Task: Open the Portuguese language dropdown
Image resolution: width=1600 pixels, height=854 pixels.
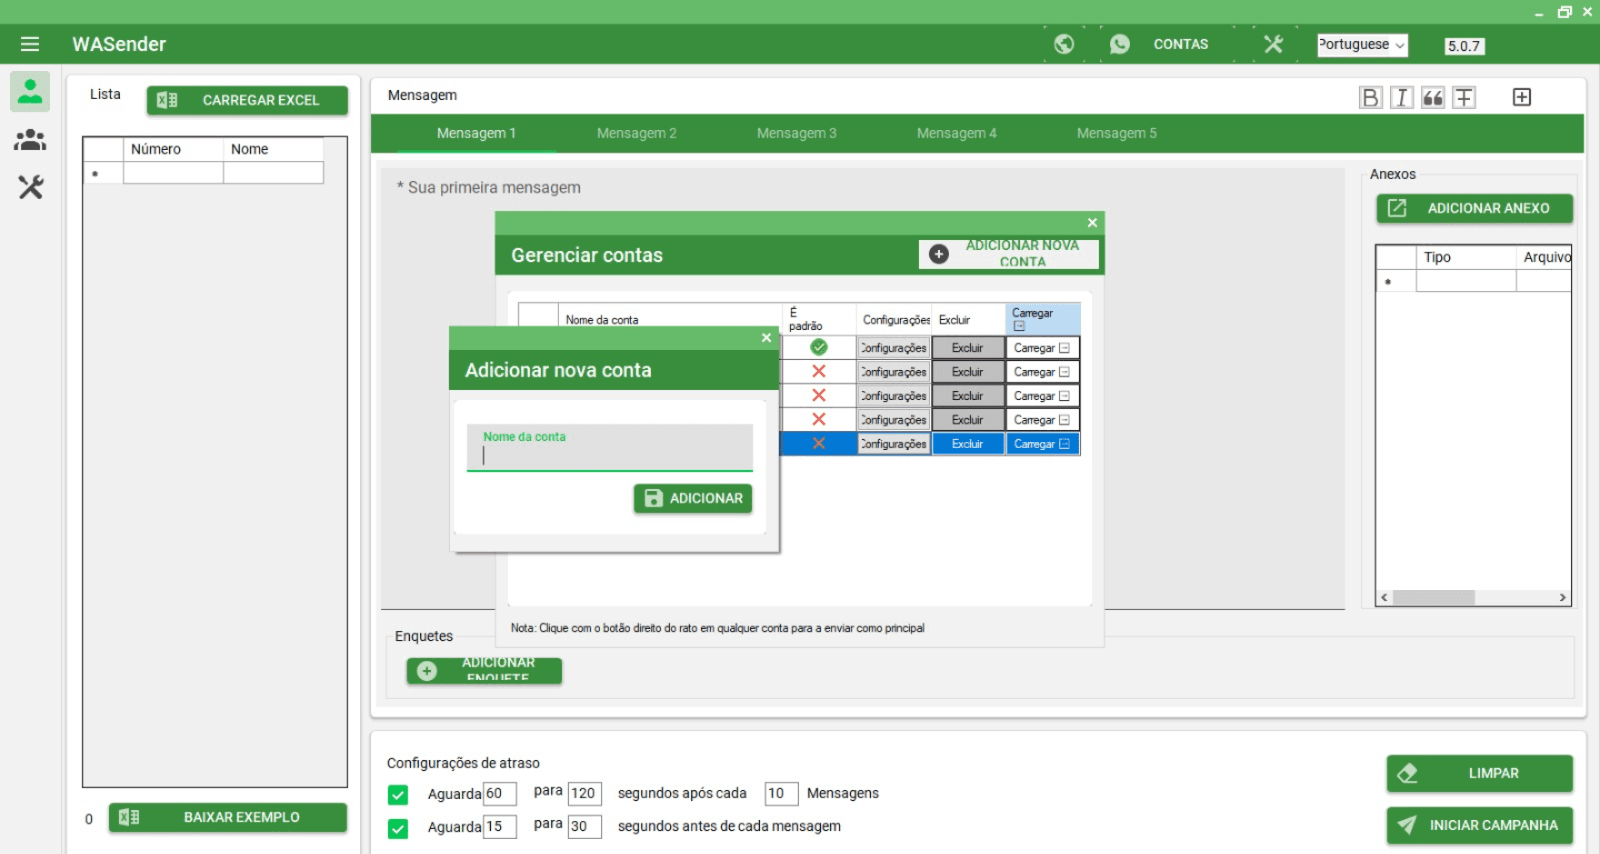Action: coord(1361,45)
